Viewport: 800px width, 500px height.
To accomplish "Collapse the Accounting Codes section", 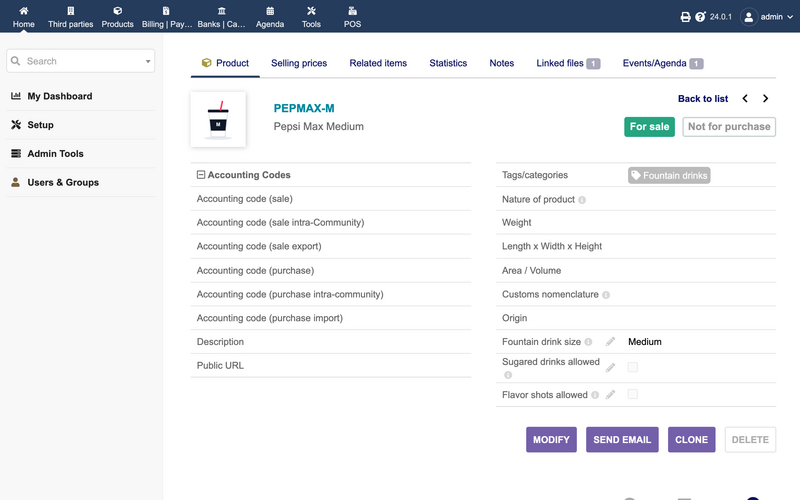I will [201, 175].
